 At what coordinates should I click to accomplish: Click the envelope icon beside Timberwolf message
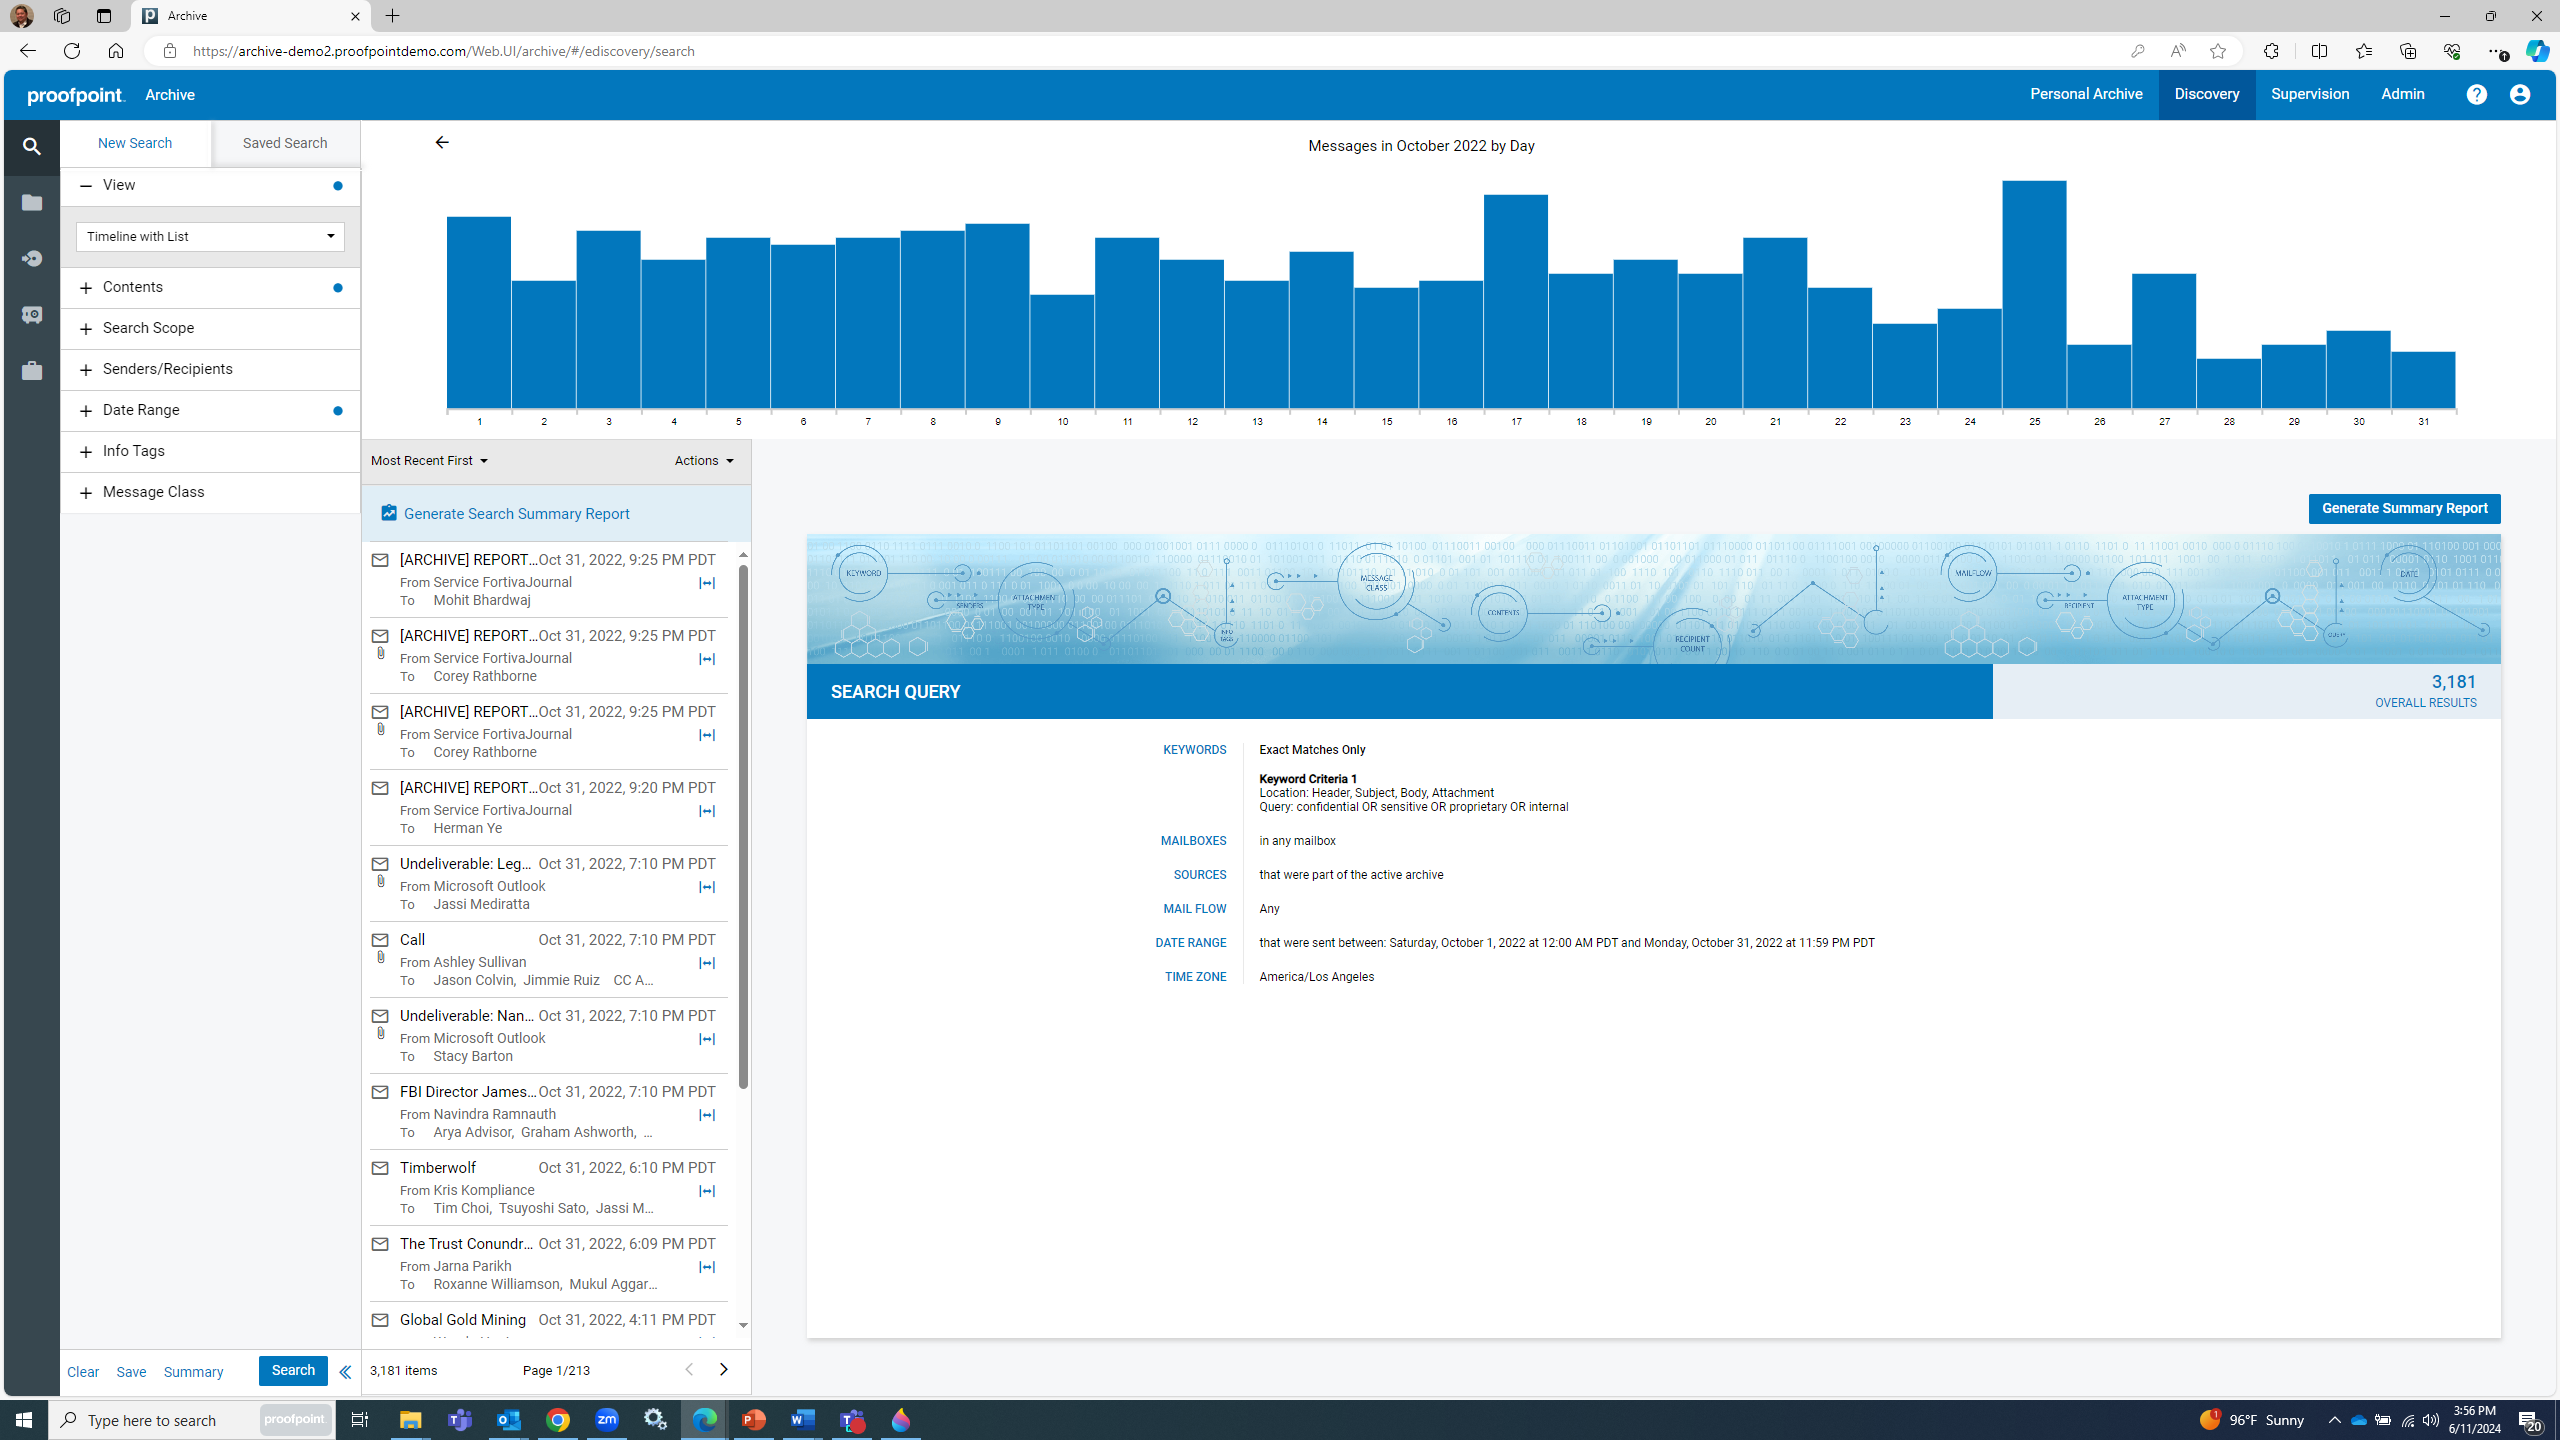coord(380,1167)
